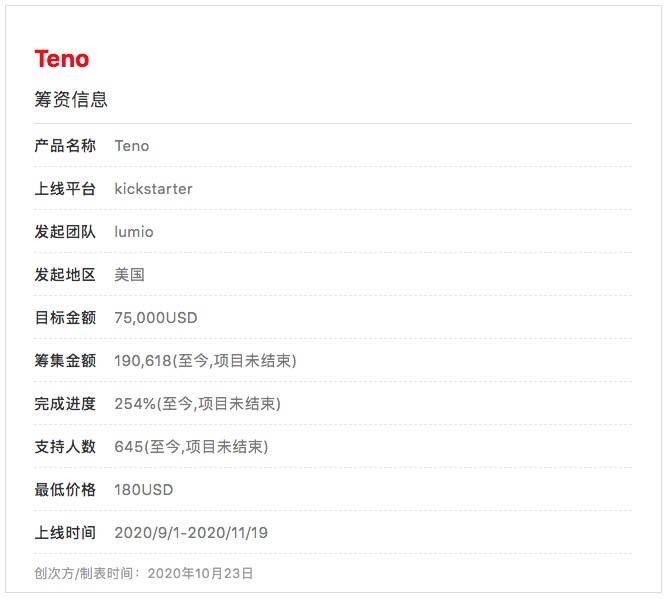Click the product name value Teno
Screen dimensions: 666x599
click(132, 146)
